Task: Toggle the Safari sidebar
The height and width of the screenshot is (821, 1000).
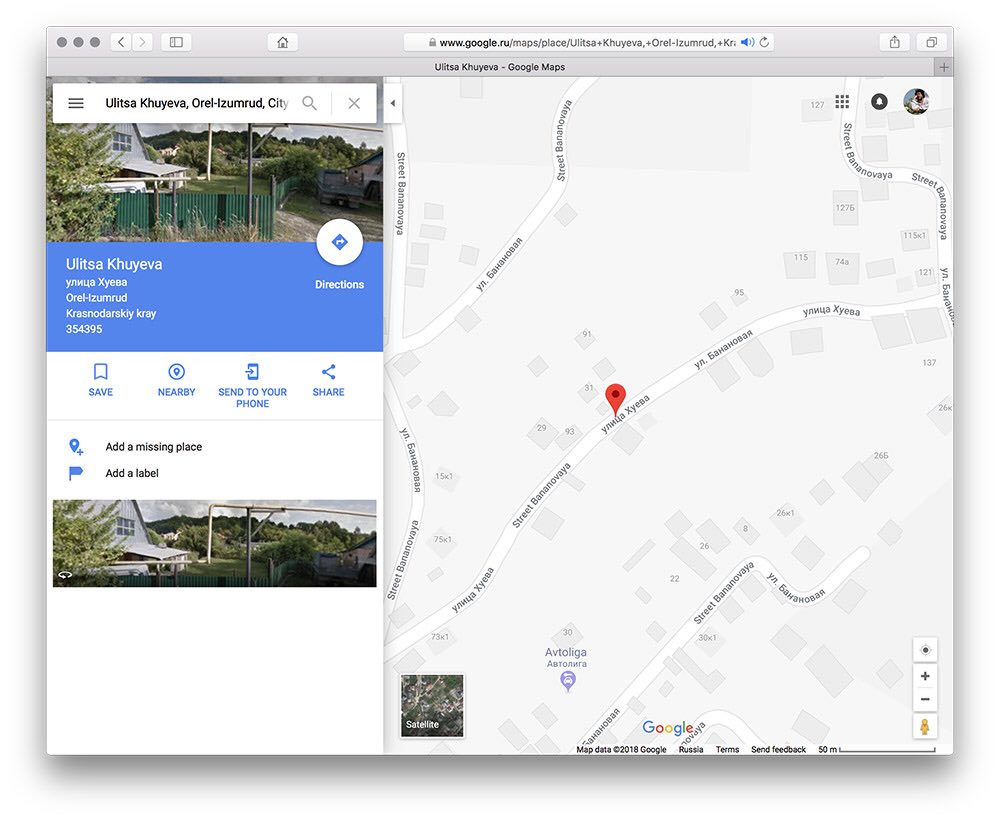Action: click(x=176, y=42)
